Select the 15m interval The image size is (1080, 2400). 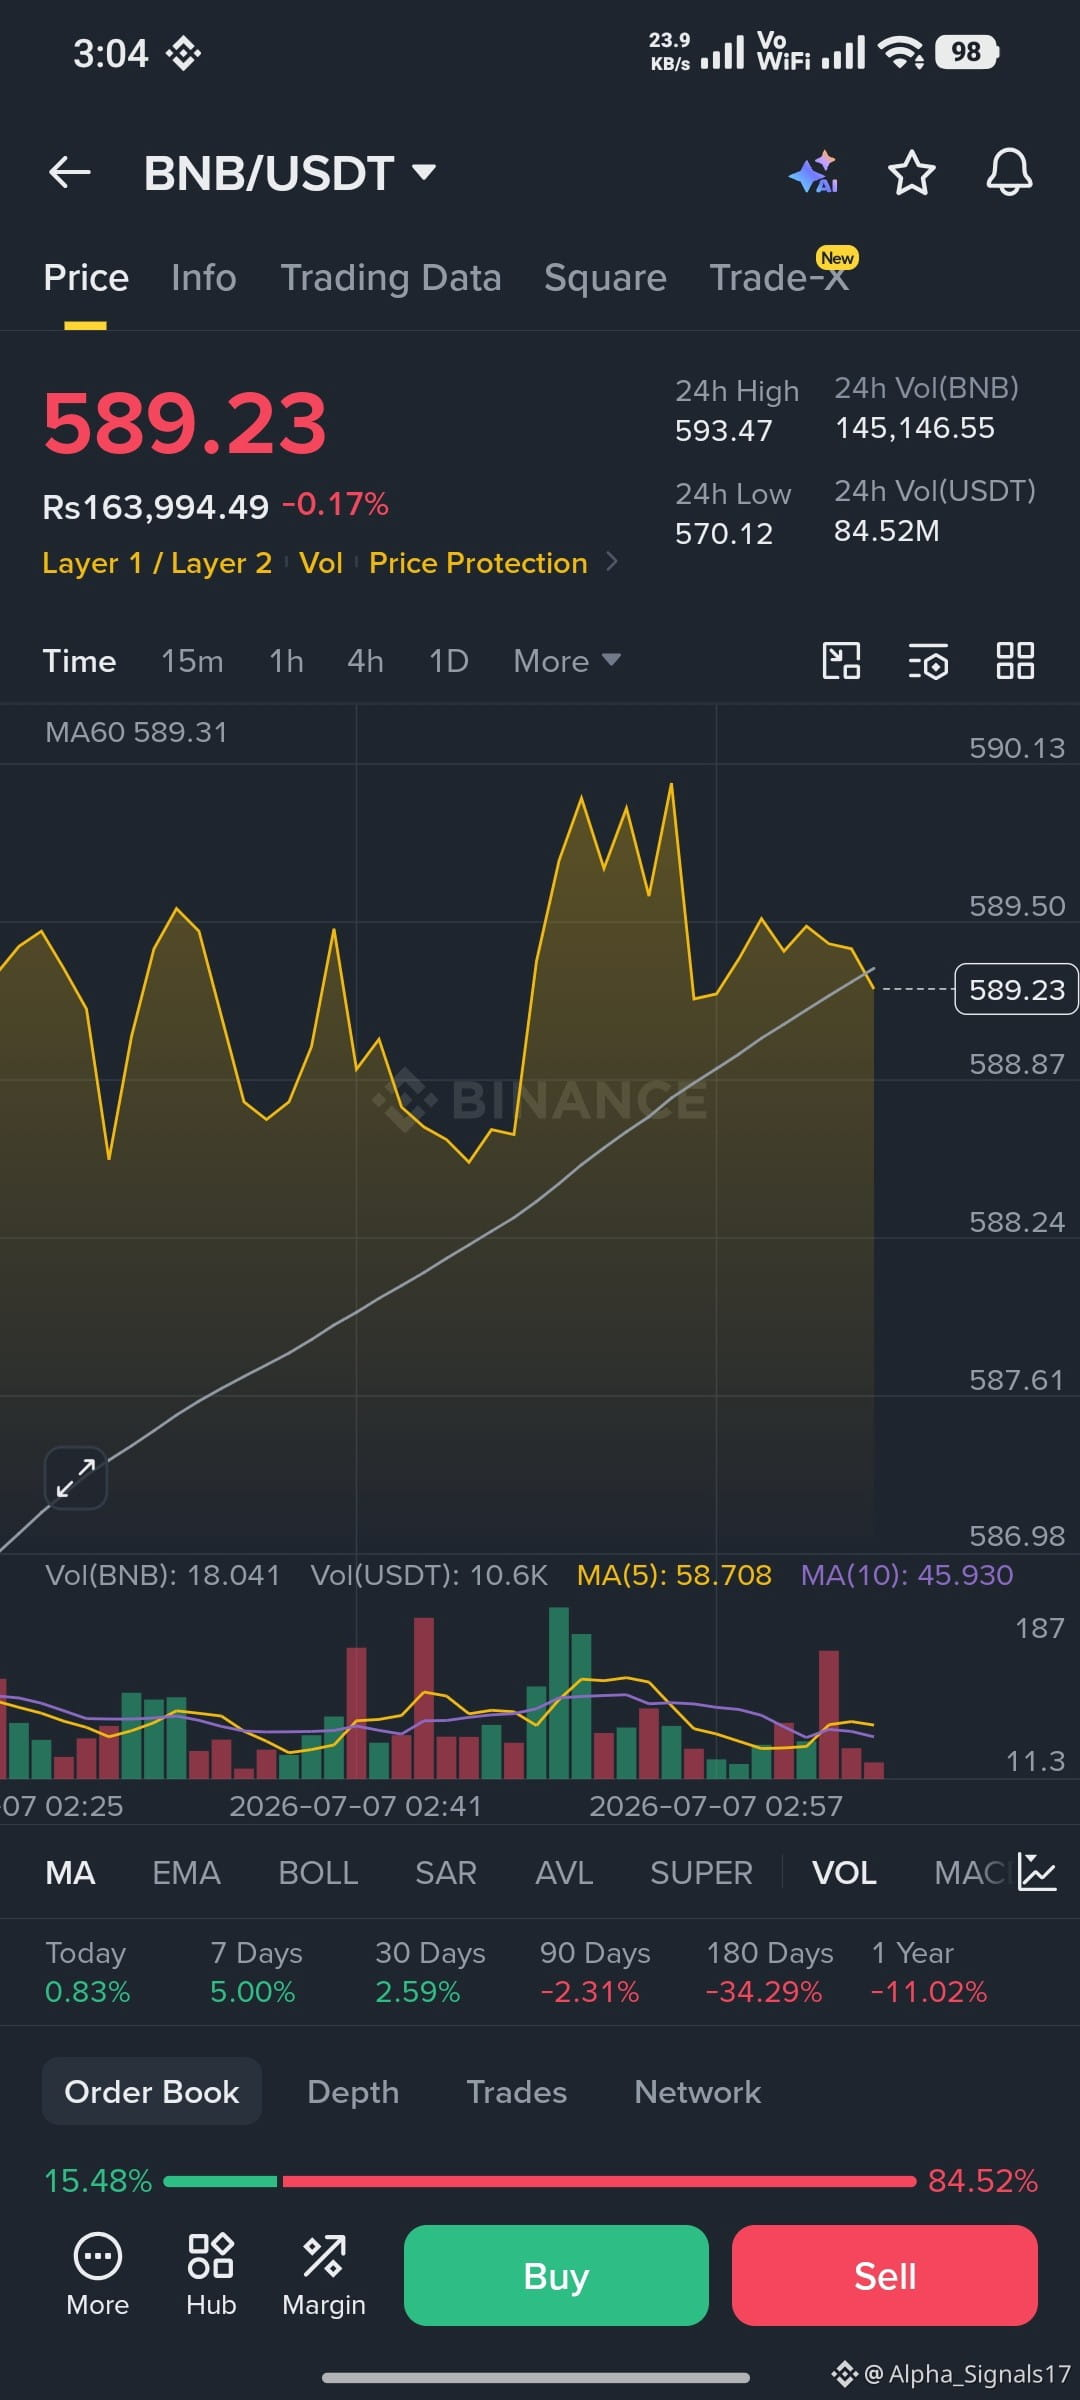click(x=192, y=661)
